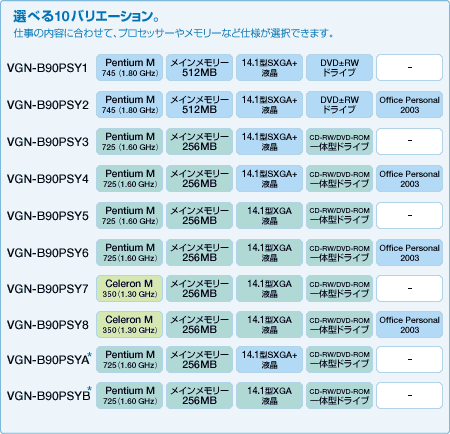This screenshot has height=434, width=450.
Task: Click the CD-RW/DVD-ROM drive cell for VGN-B90PSYA
Action: coord(339,359)
